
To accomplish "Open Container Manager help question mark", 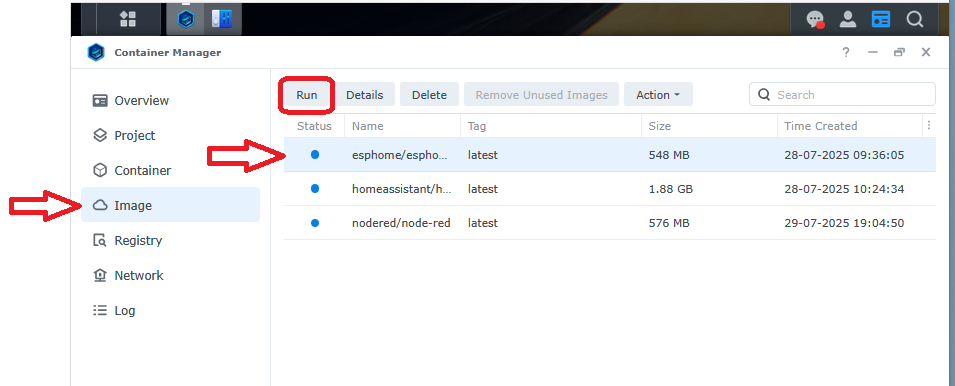I will tap(846, 52).
